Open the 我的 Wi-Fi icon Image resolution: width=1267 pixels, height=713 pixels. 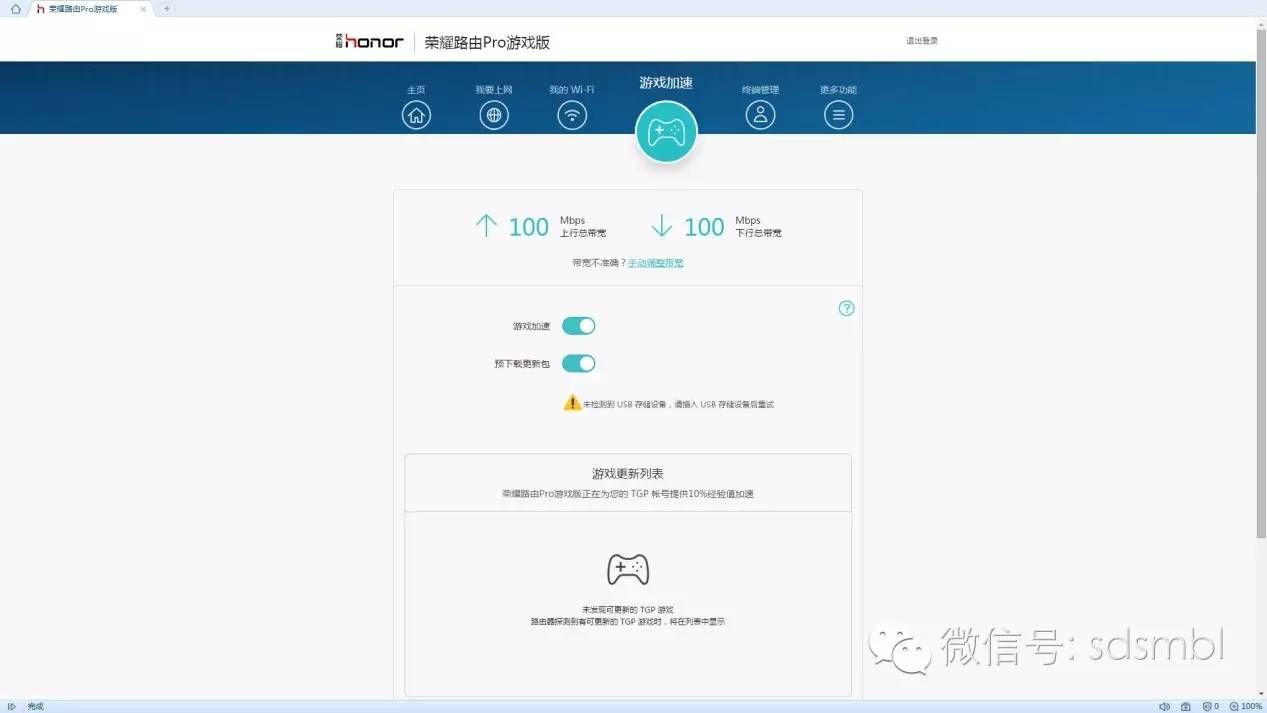(x=572, y=115)
